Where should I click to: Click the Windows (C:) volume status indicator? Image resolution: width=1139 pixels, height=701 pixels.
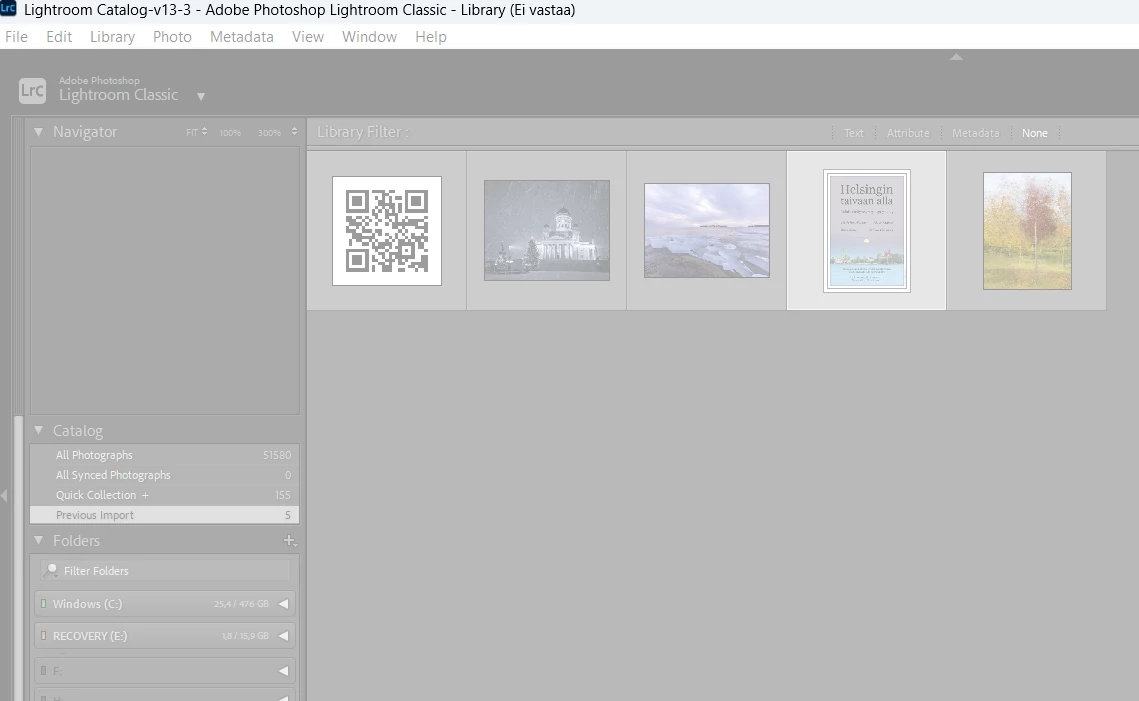(x=44, y=604)
